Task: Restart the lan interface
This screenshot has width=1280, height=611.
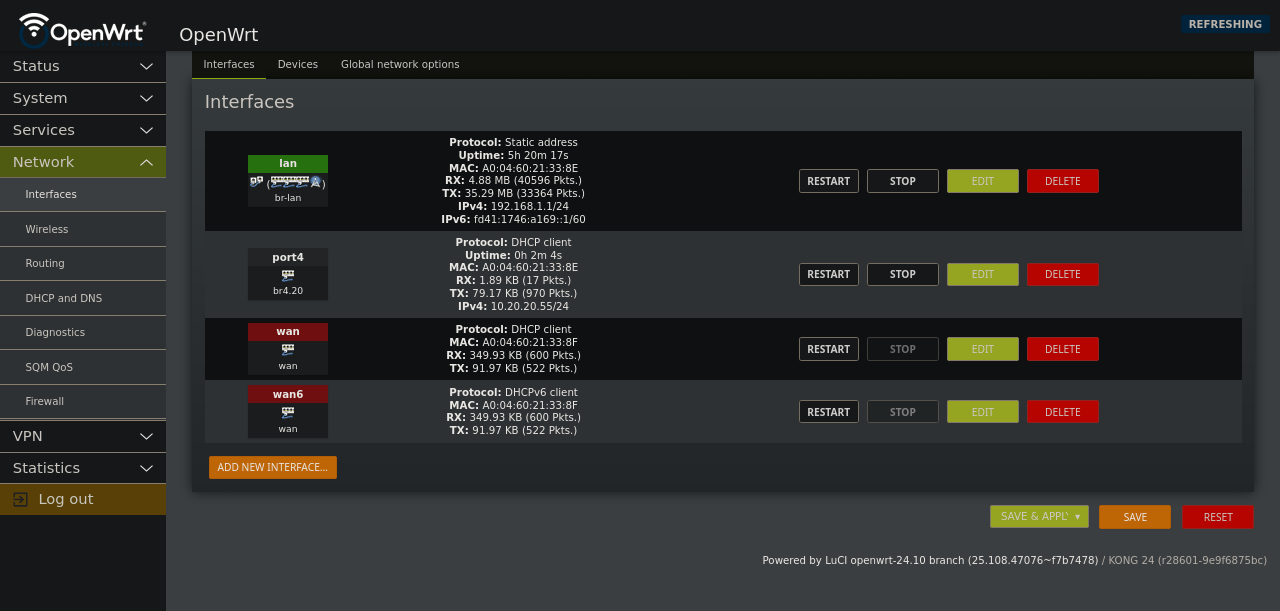Action: [x=829, y=181]
